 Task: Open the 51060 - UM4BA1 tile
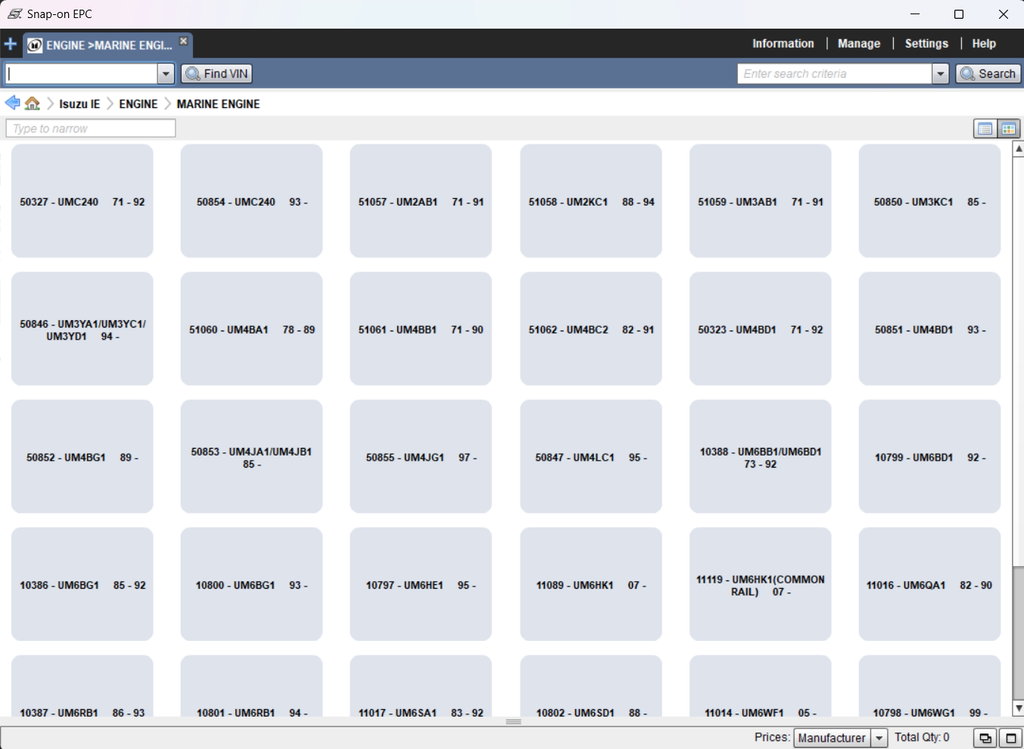251,329
